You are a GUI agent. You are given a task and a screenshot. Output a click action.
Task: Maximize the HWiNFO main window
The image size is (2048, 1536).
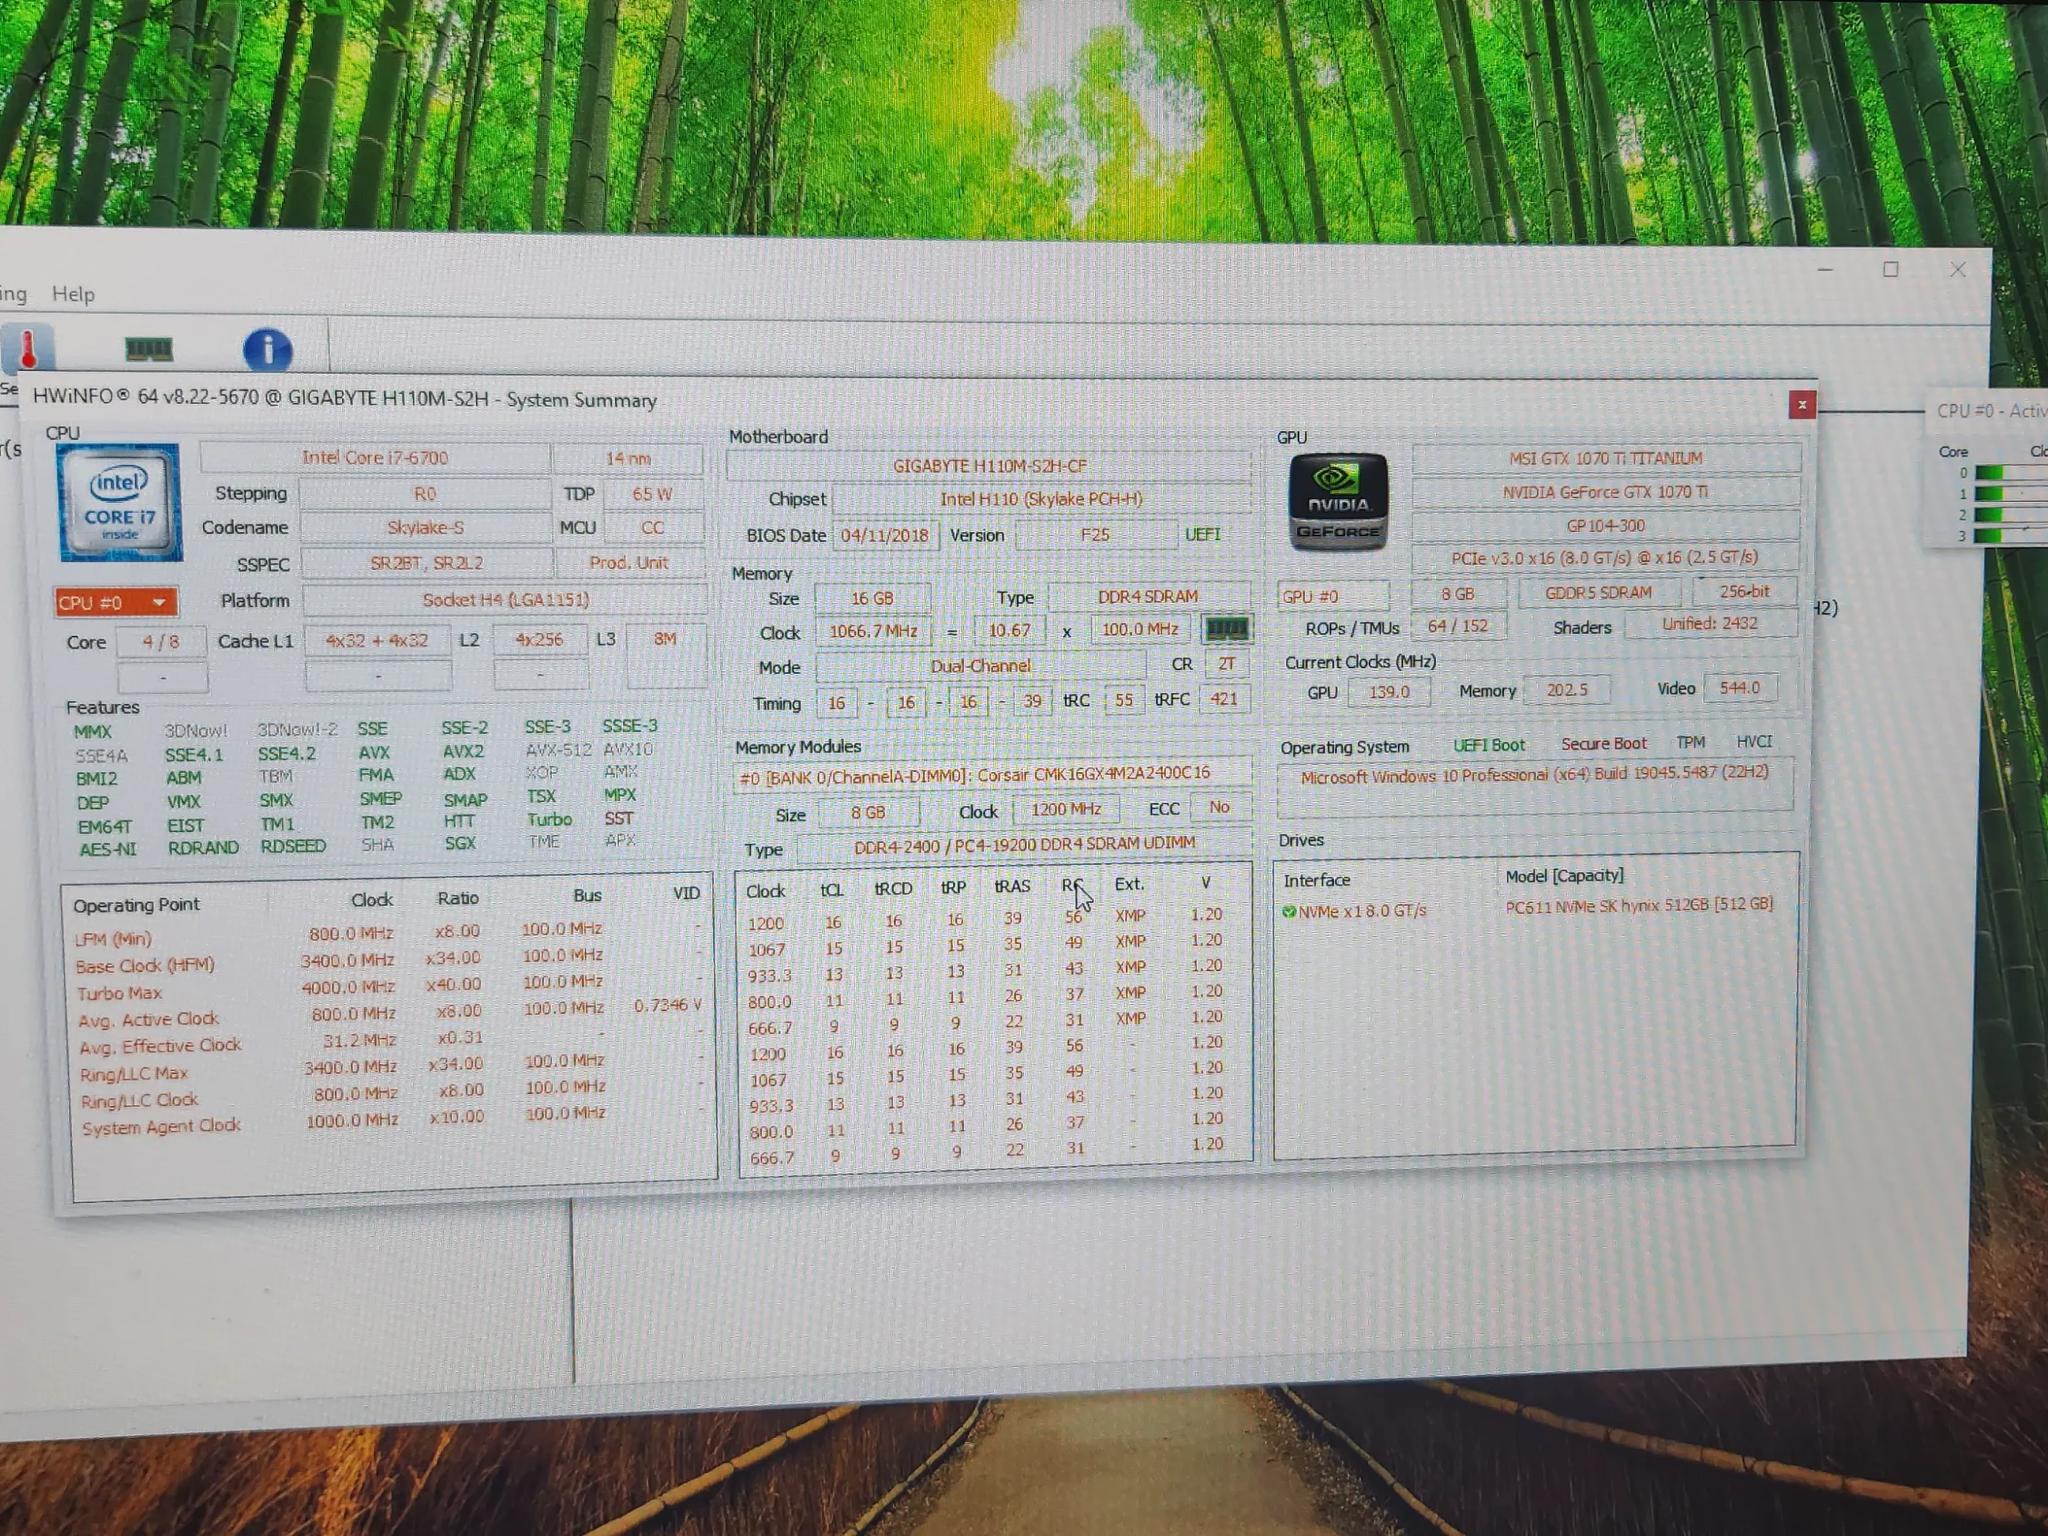pyautogui.click(x=1890, y=270)
